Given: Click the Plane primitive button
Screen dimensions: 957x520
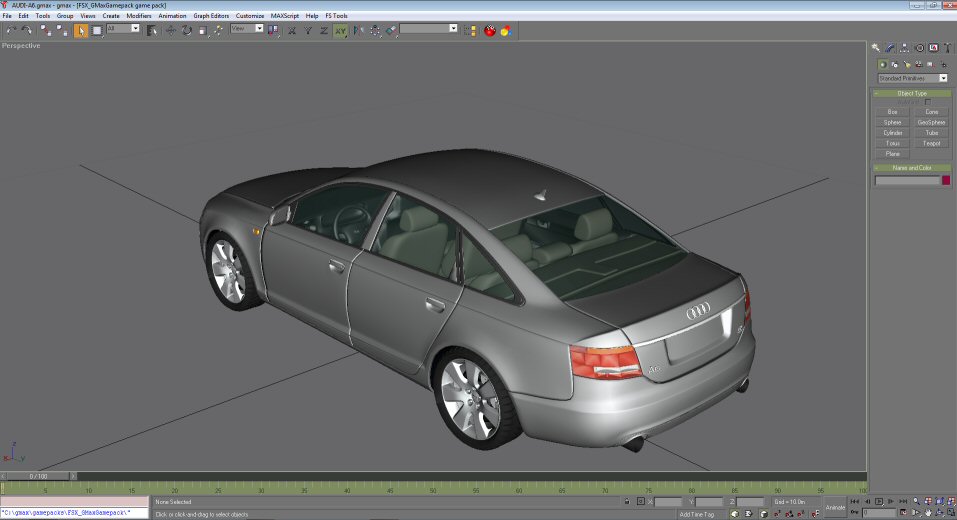Looking at the screenshot, I should tap(892, 154).
